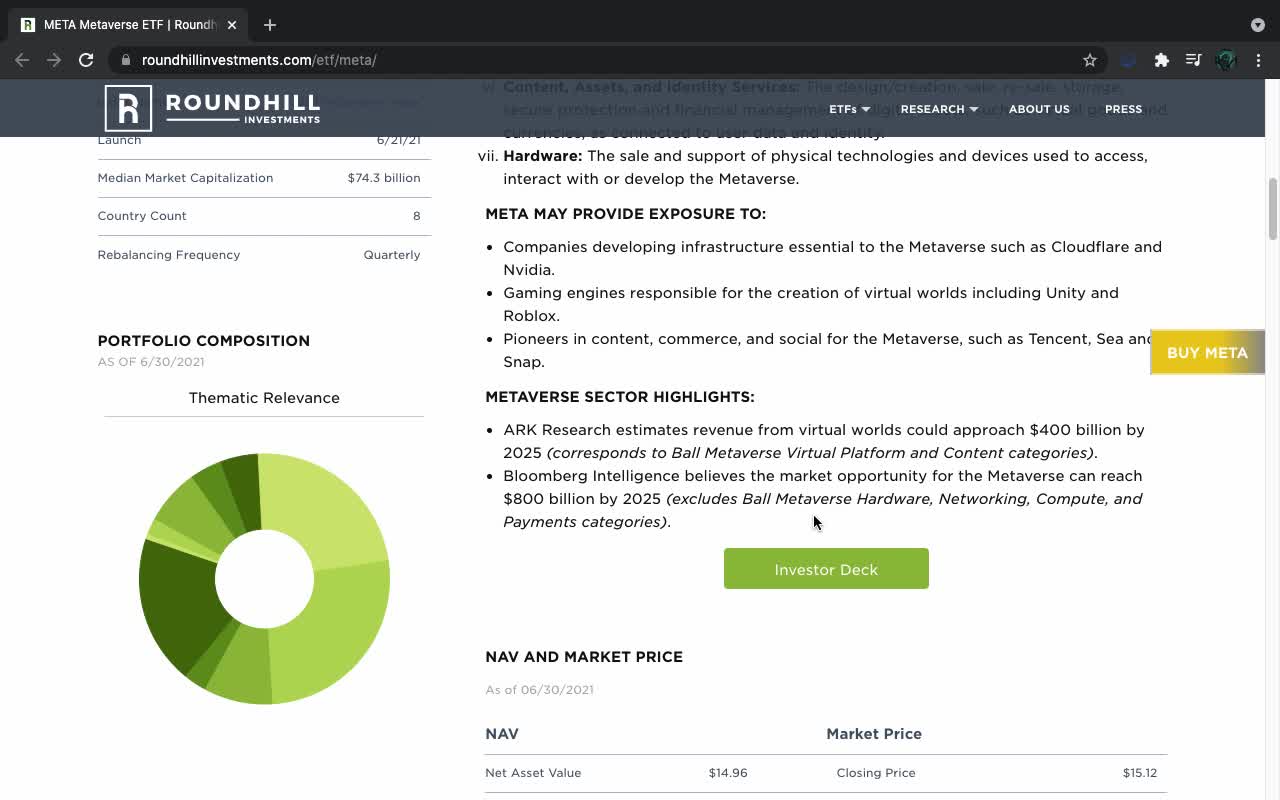1280x800 pixels.
Task: Open the ABOUT US page
Action: point(1039,109)
